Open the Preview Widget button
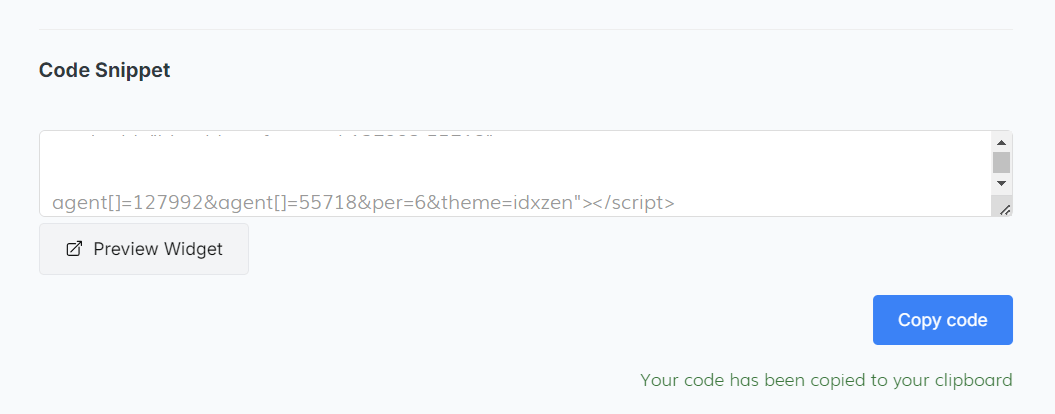 tap(144, 249)
